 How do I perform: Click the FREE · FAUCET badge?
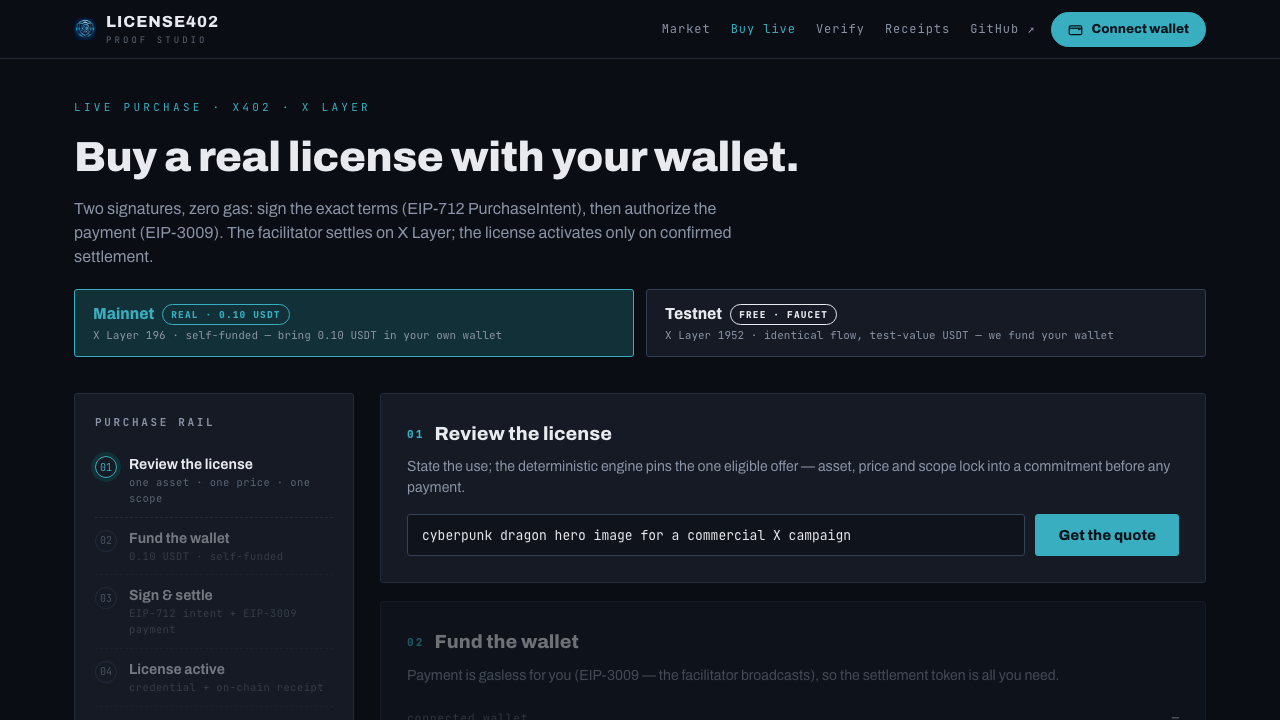783,314
